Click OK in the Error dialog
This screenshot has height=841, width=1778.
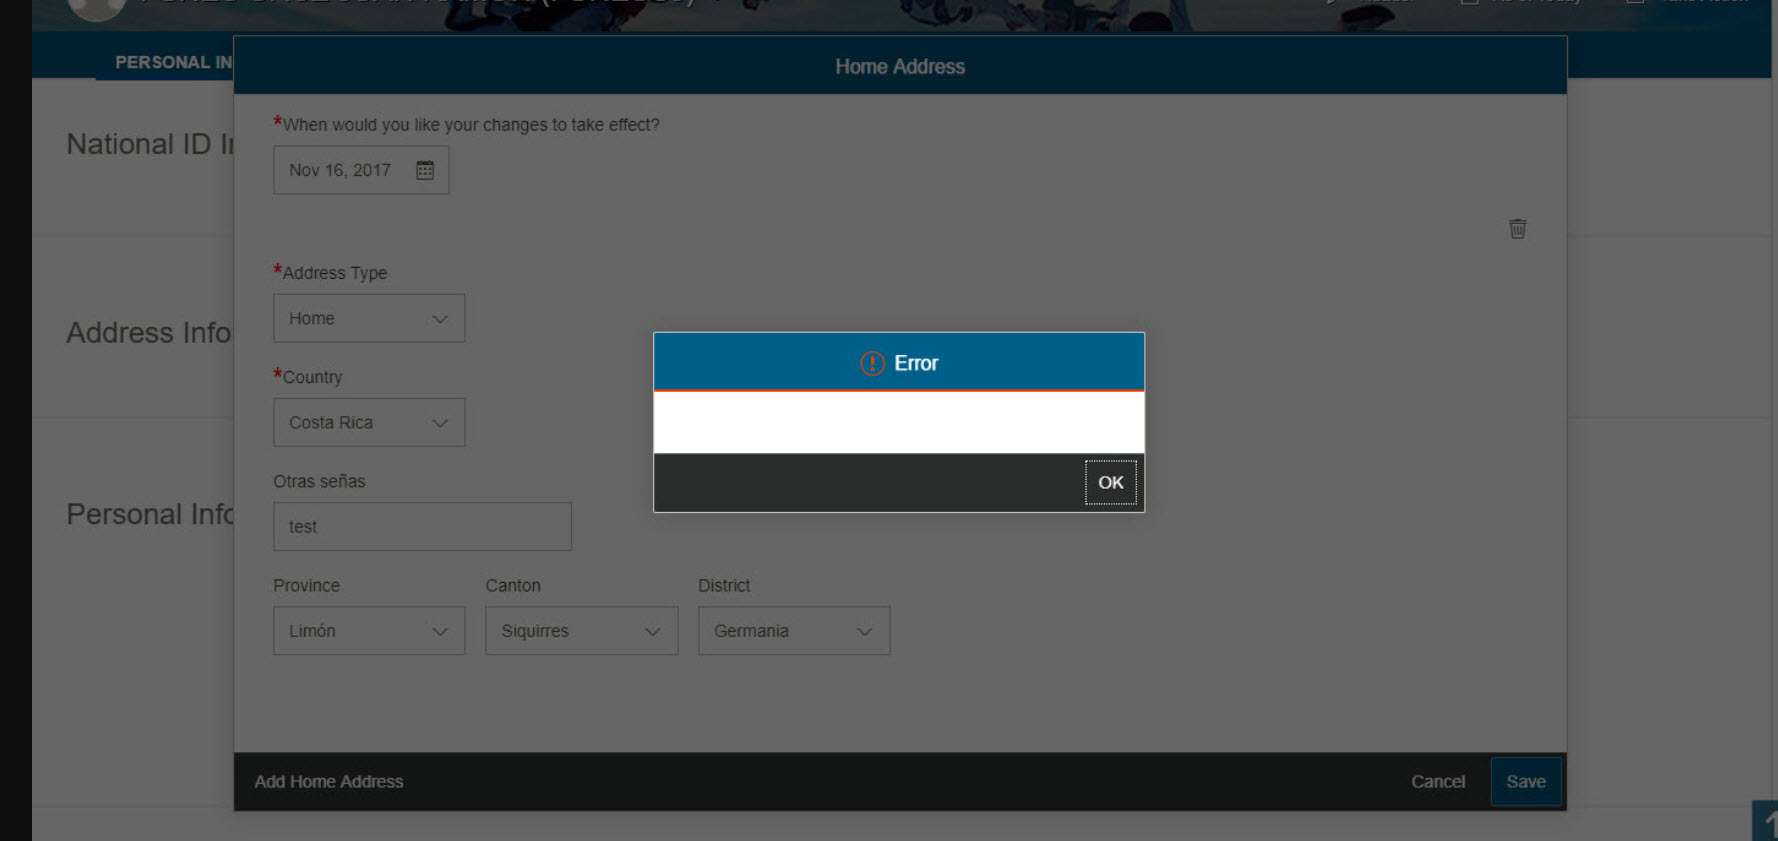[x=1110, y=482]
